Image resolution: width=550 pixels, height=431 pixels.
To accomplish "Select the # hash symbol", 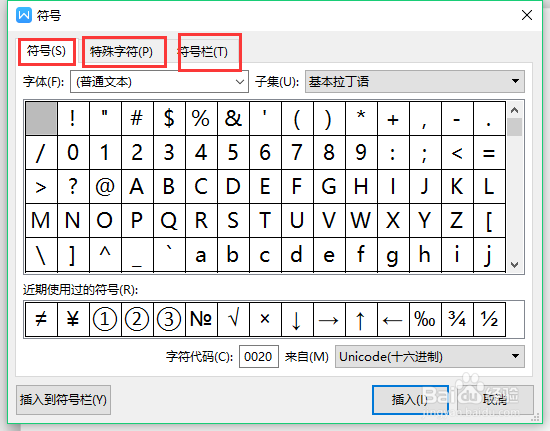I will coord(137,119).
